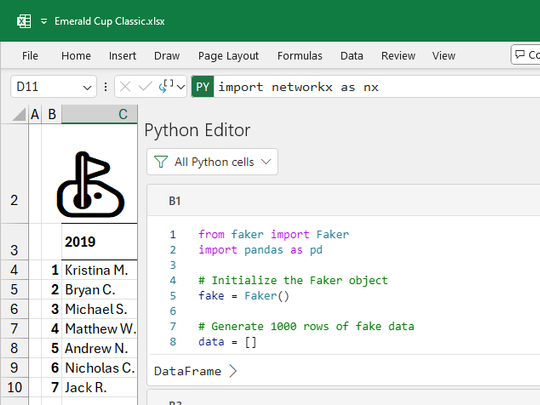Confirm the formula entry with checkmark icon

tap(145, 87)
